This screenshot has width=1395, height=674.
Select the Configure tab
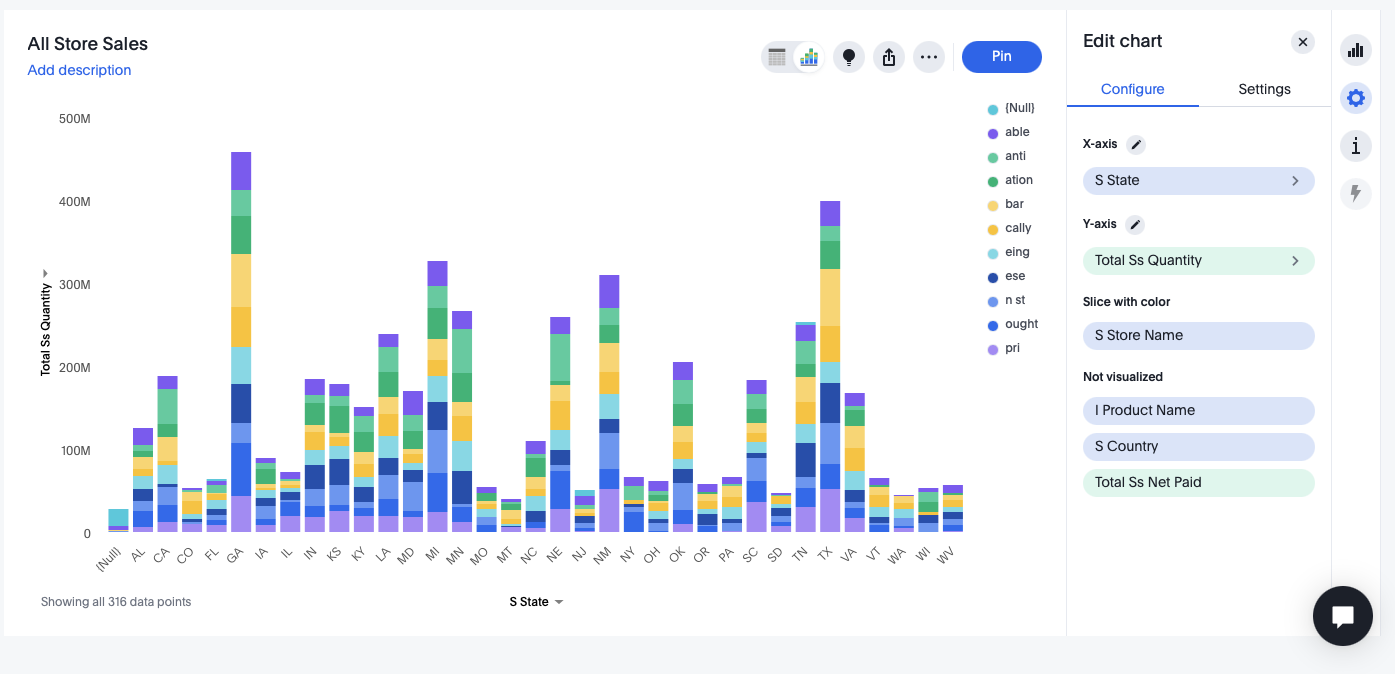coord(1132,89)
